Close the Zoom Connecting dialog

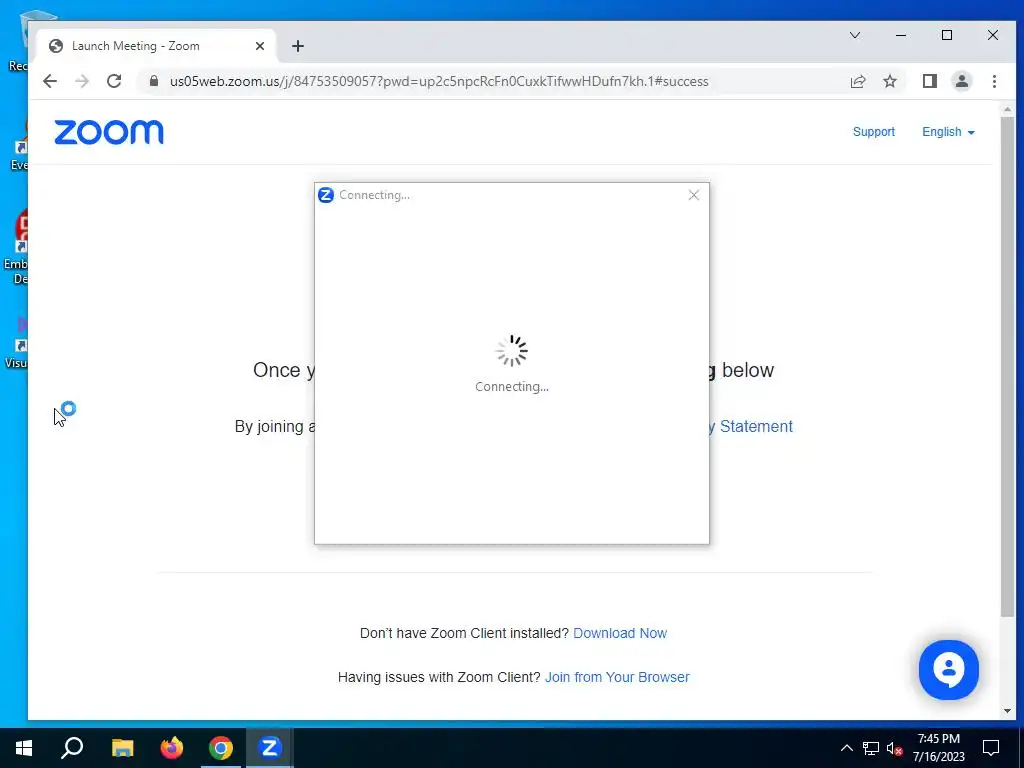(694, 195)
